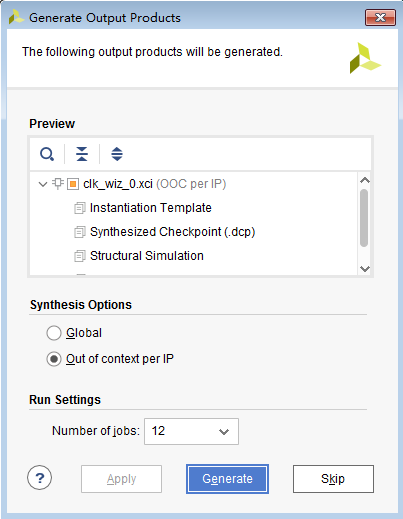The height and width of the screenshot is (519, 403).
Task: Select the Synthesized Checkpoint (.dcp) entry
Action: (x=173, y=232)
